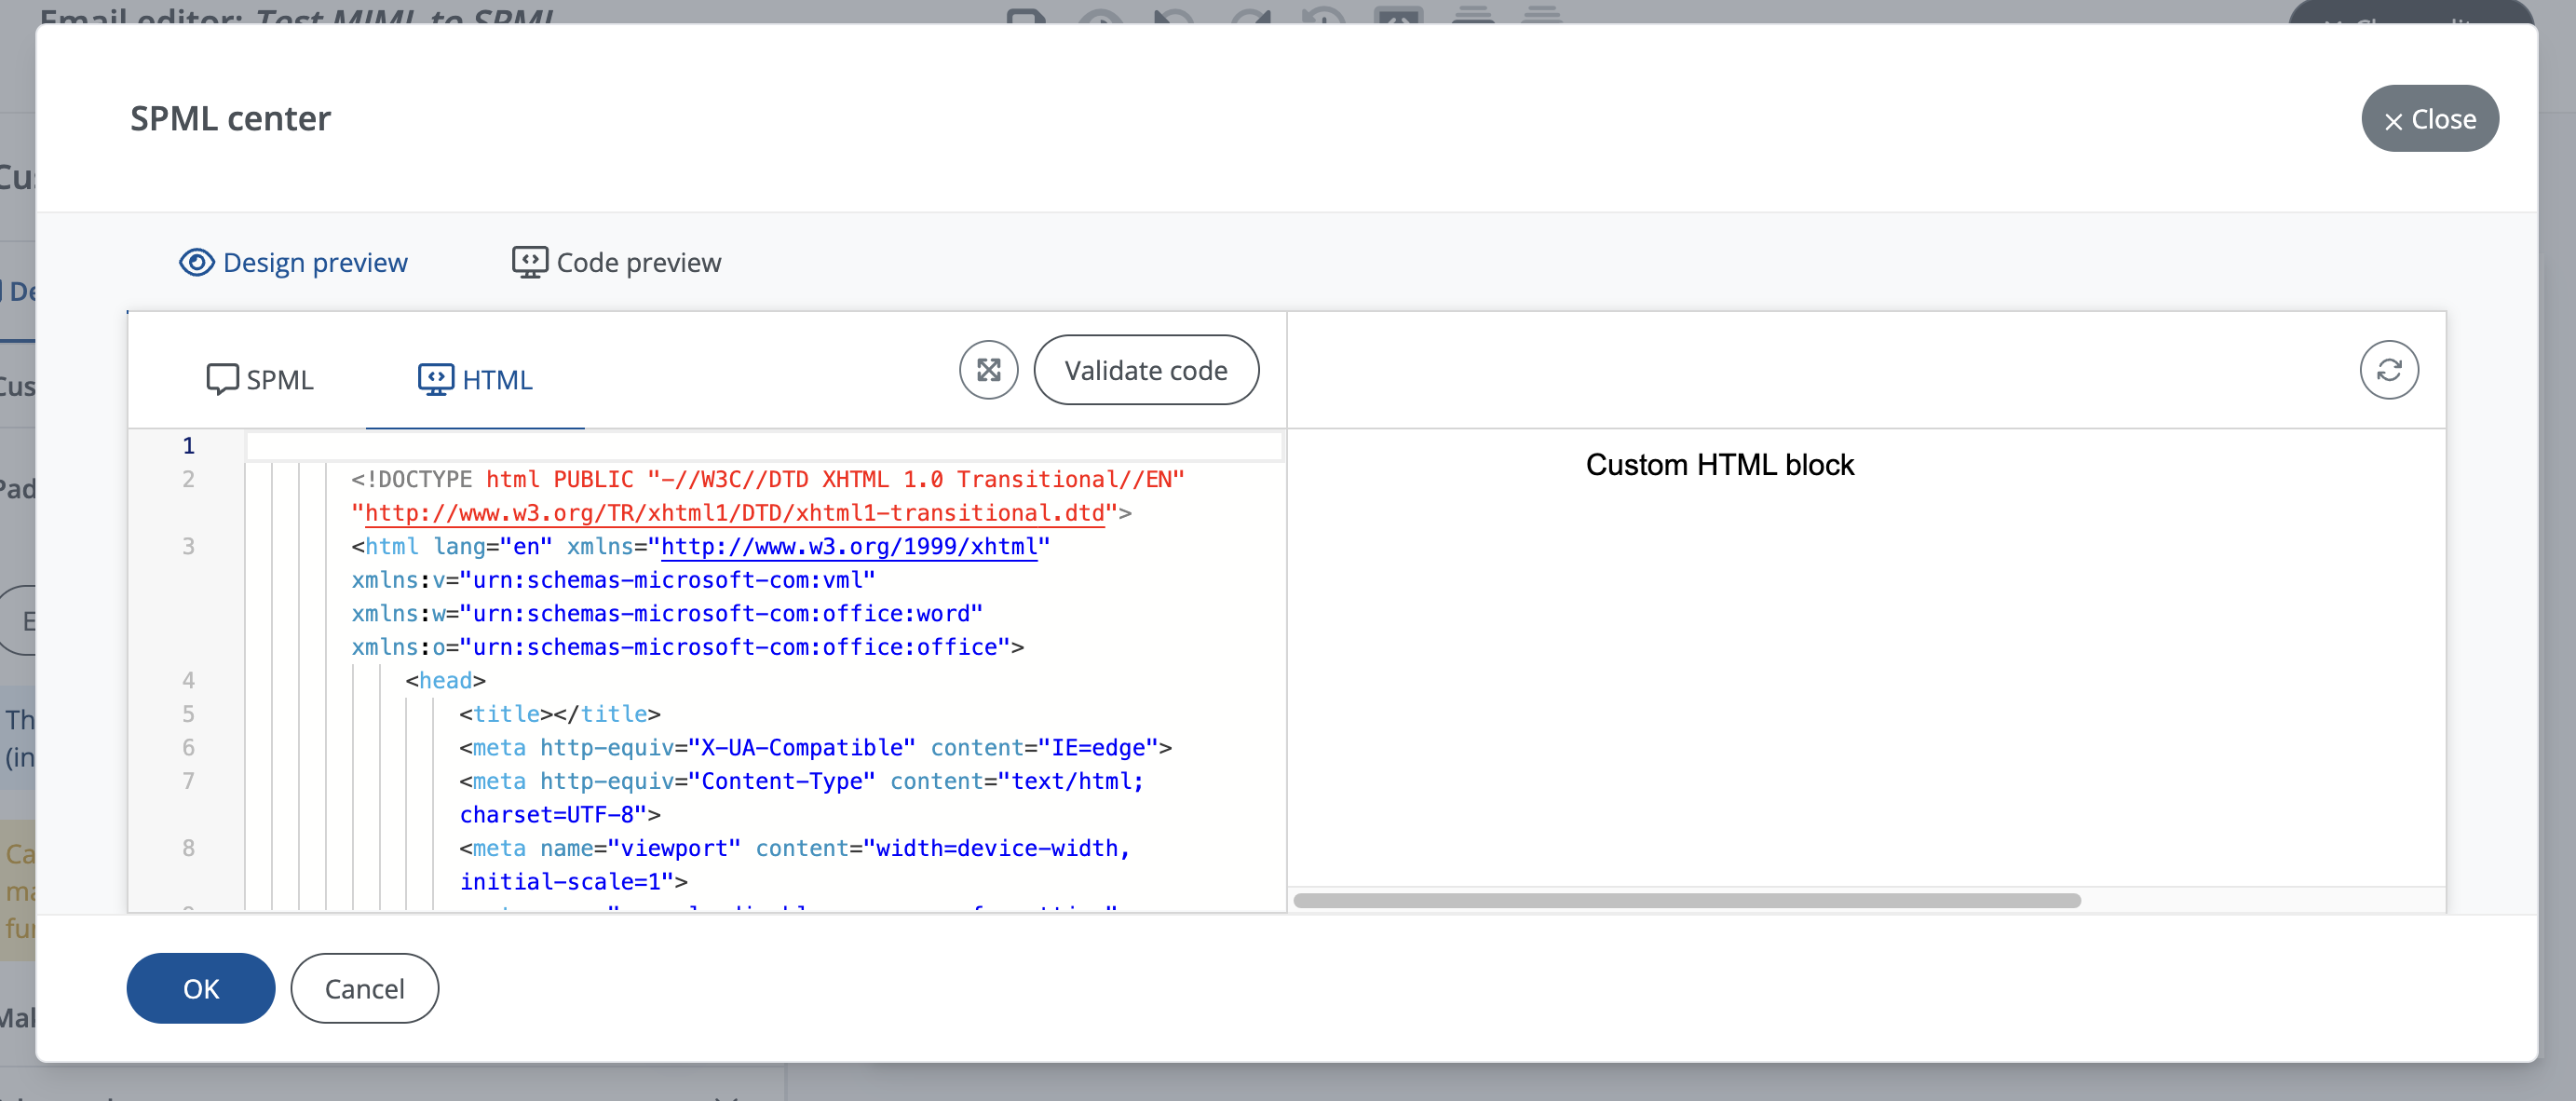
Task: Click the Validate code button
Action: (x=1146, y=370)
